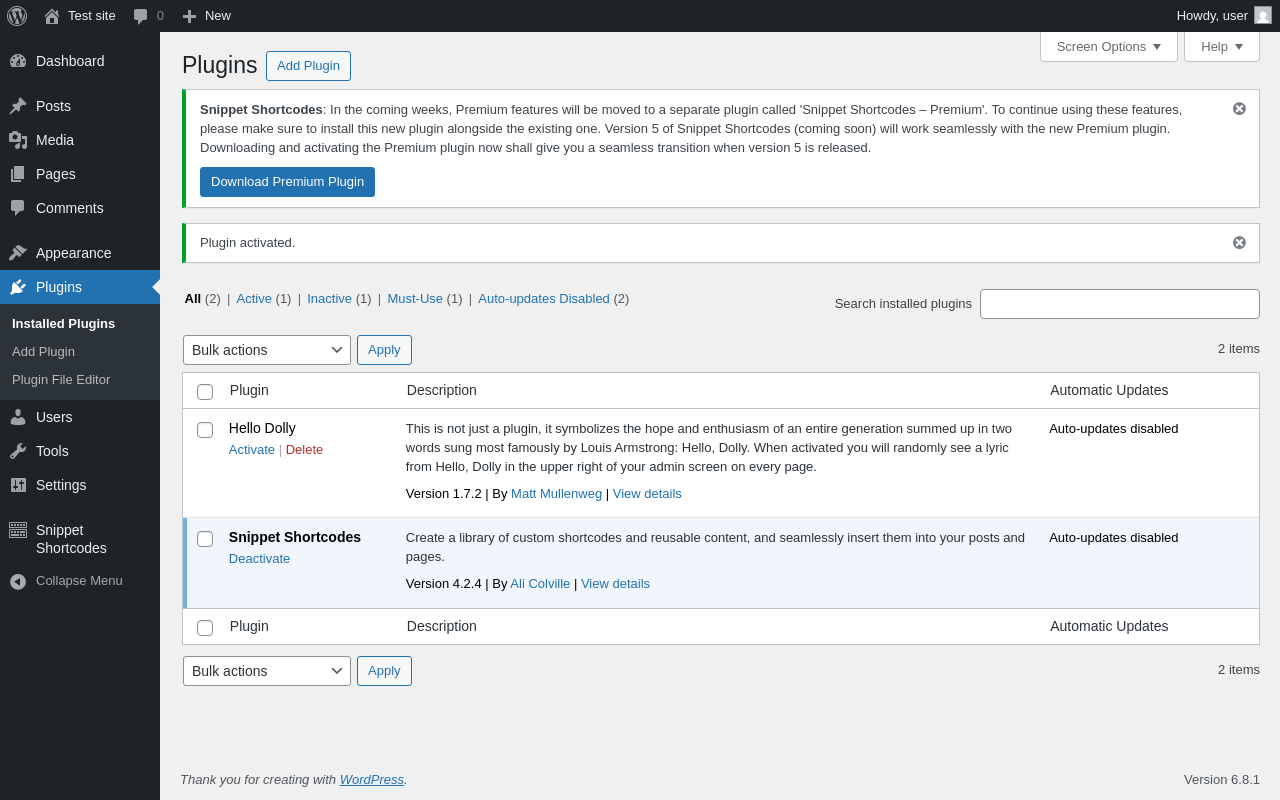
Task: Select the Posts pushpin icon
Action: [x=18, y=106]
